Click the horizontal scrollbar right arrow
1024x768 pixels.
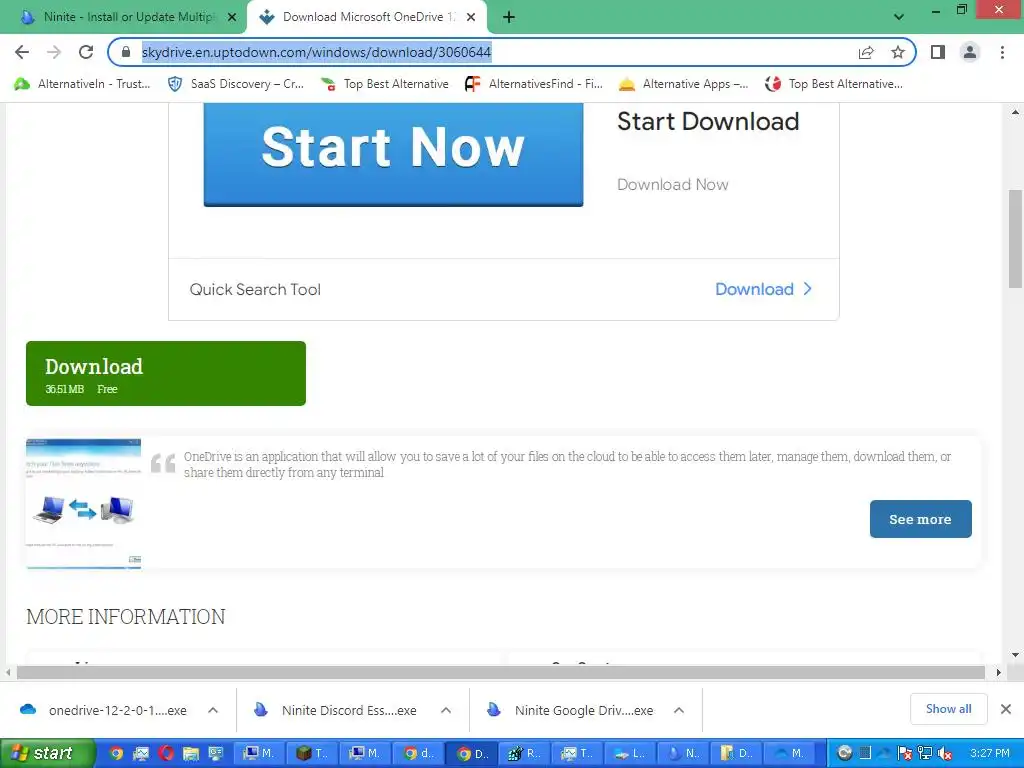click(998, 672)
